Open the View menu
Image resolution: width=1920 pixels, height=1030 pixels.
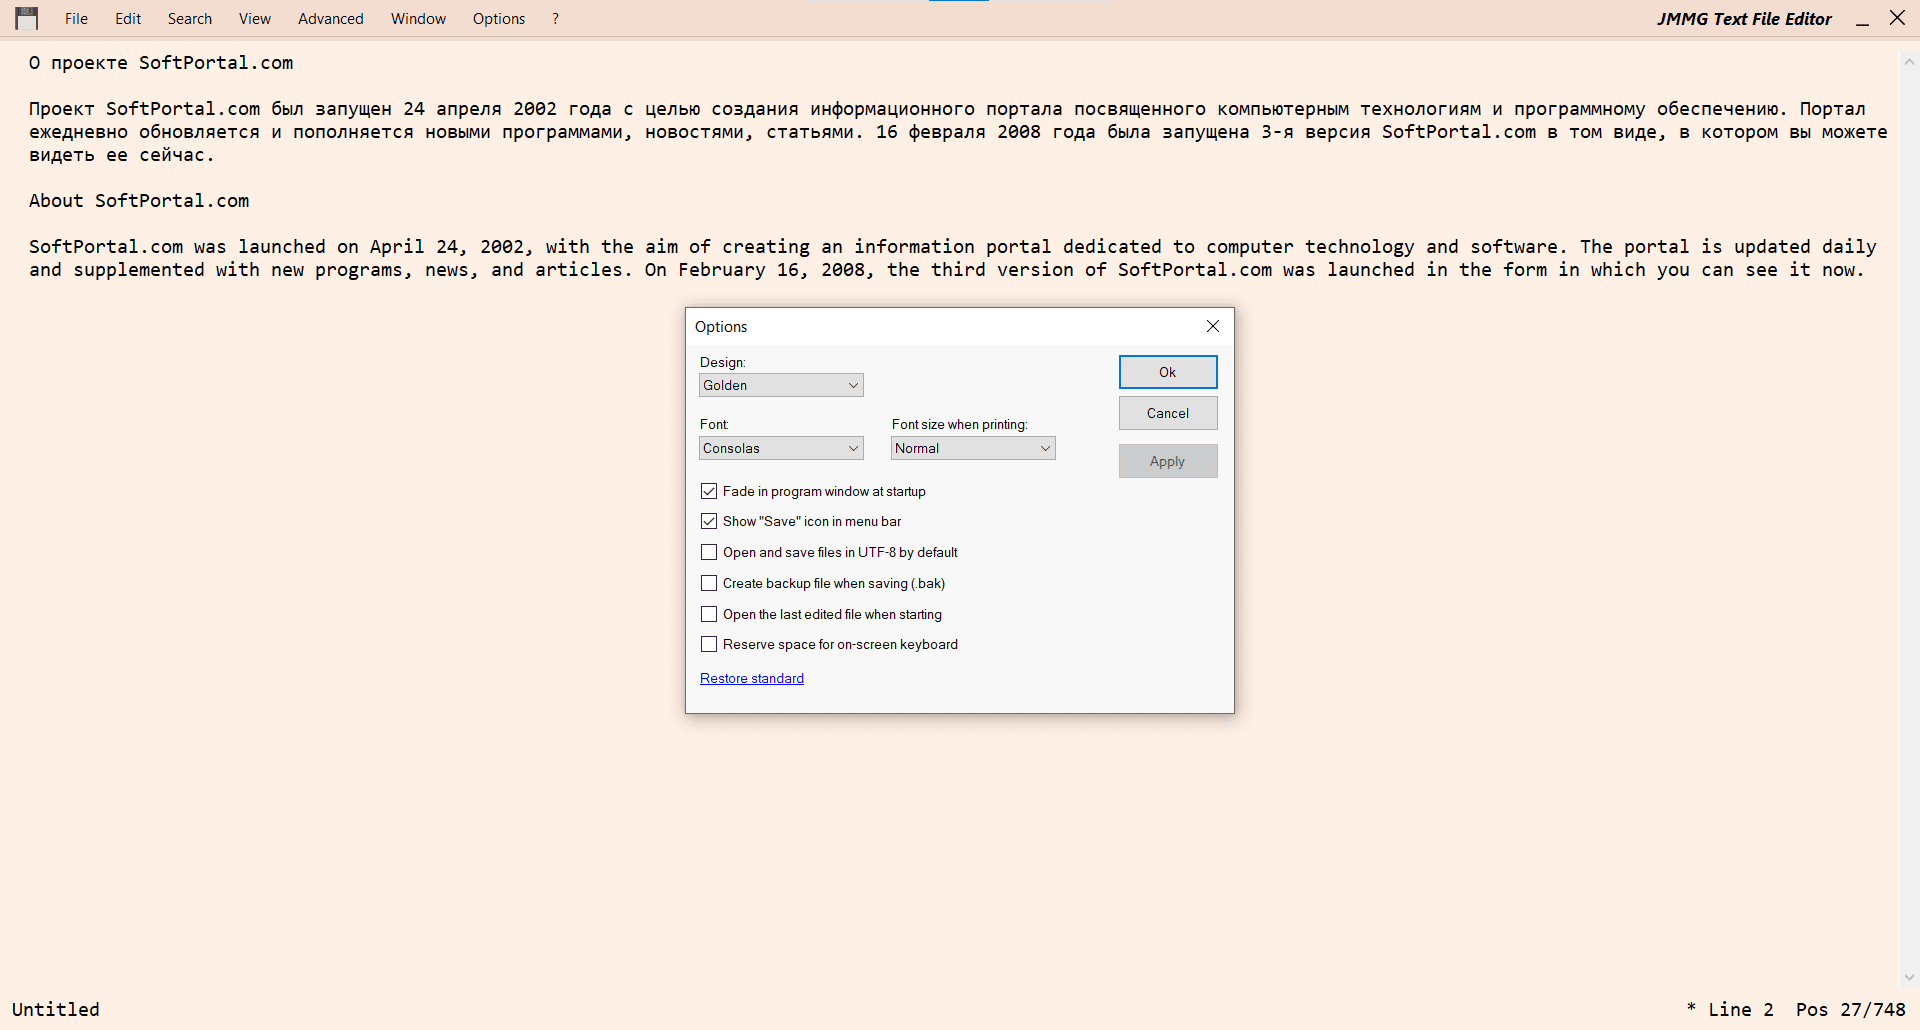[x=255, y=19]
